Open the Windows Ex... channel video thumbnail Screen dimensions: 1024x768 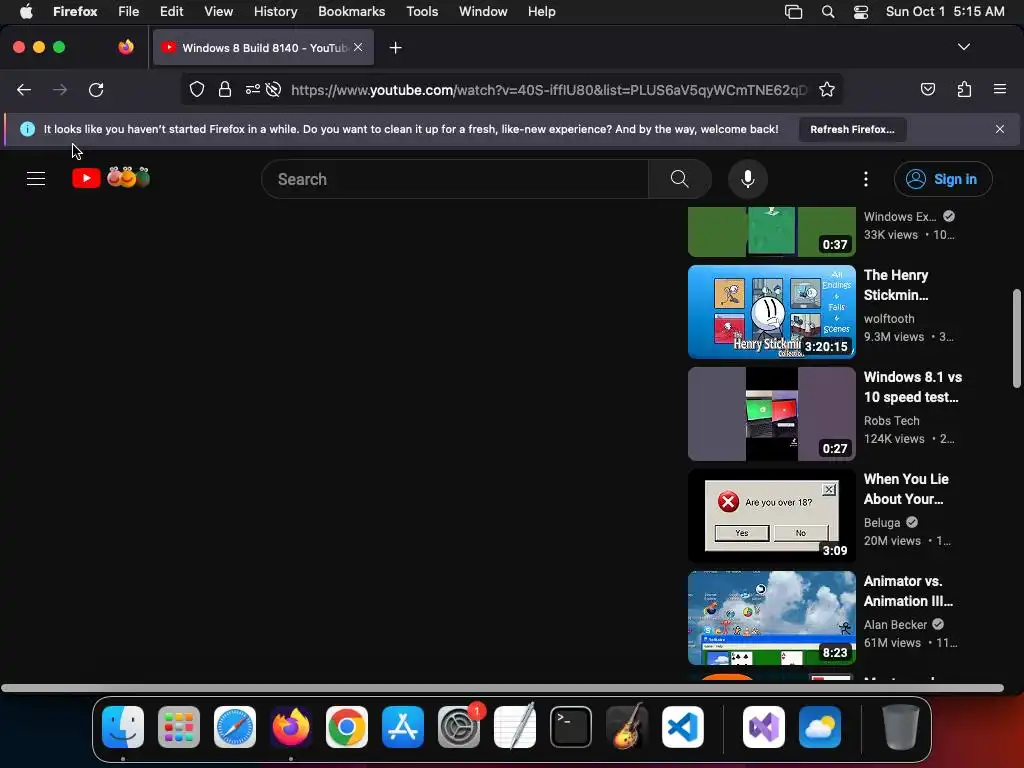point(771,231)
